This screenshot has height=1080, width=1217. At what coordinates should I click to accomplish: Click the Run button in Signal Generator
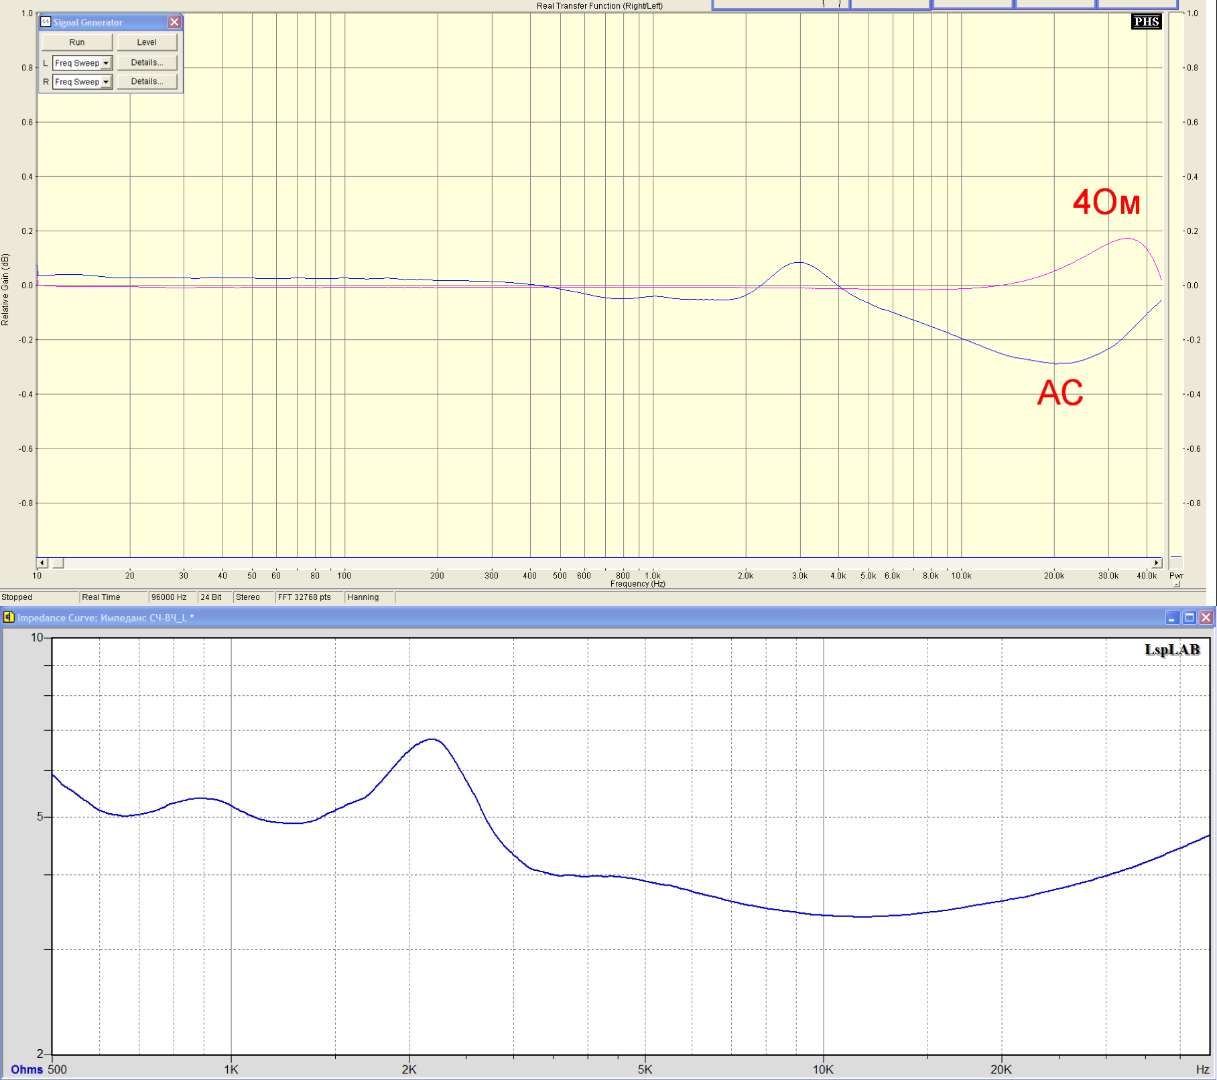tap(77, 42)
